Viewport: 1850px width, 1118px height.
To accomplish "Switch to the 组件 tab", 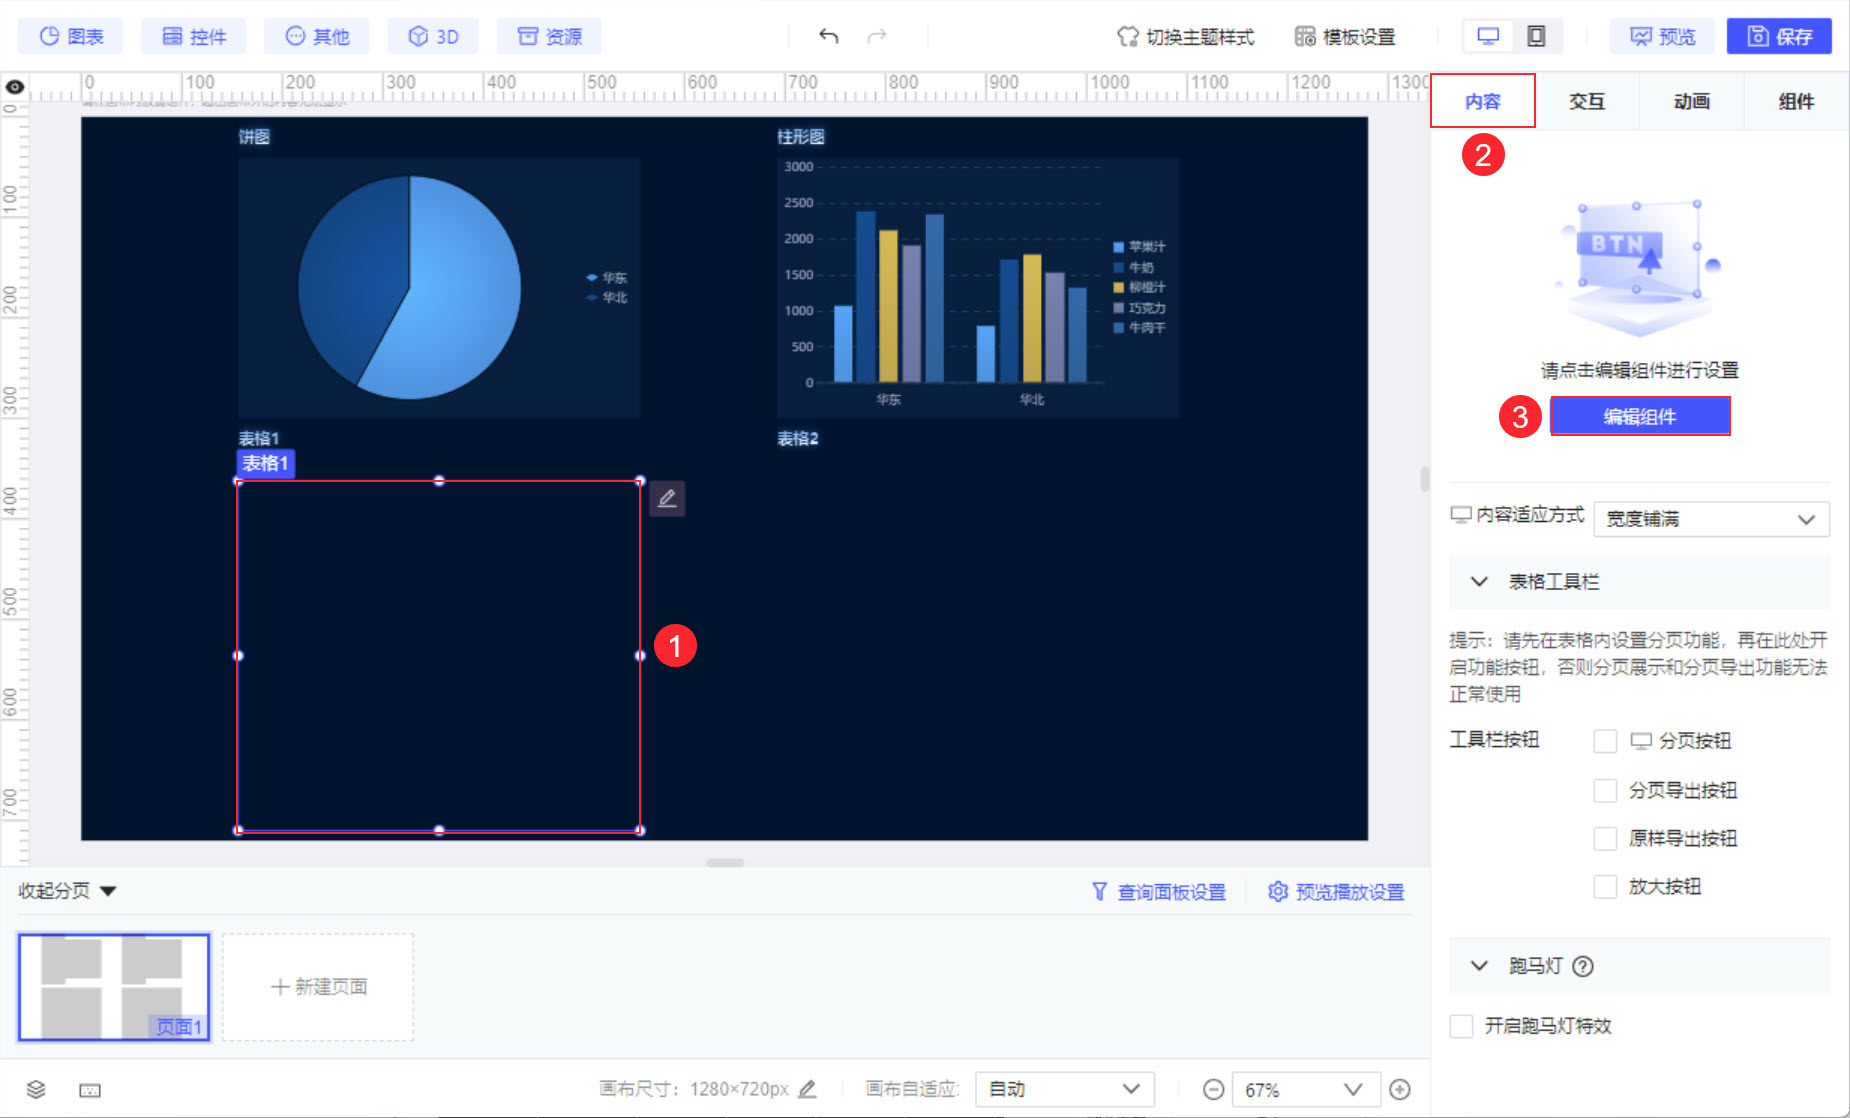I will (1796, 101).
